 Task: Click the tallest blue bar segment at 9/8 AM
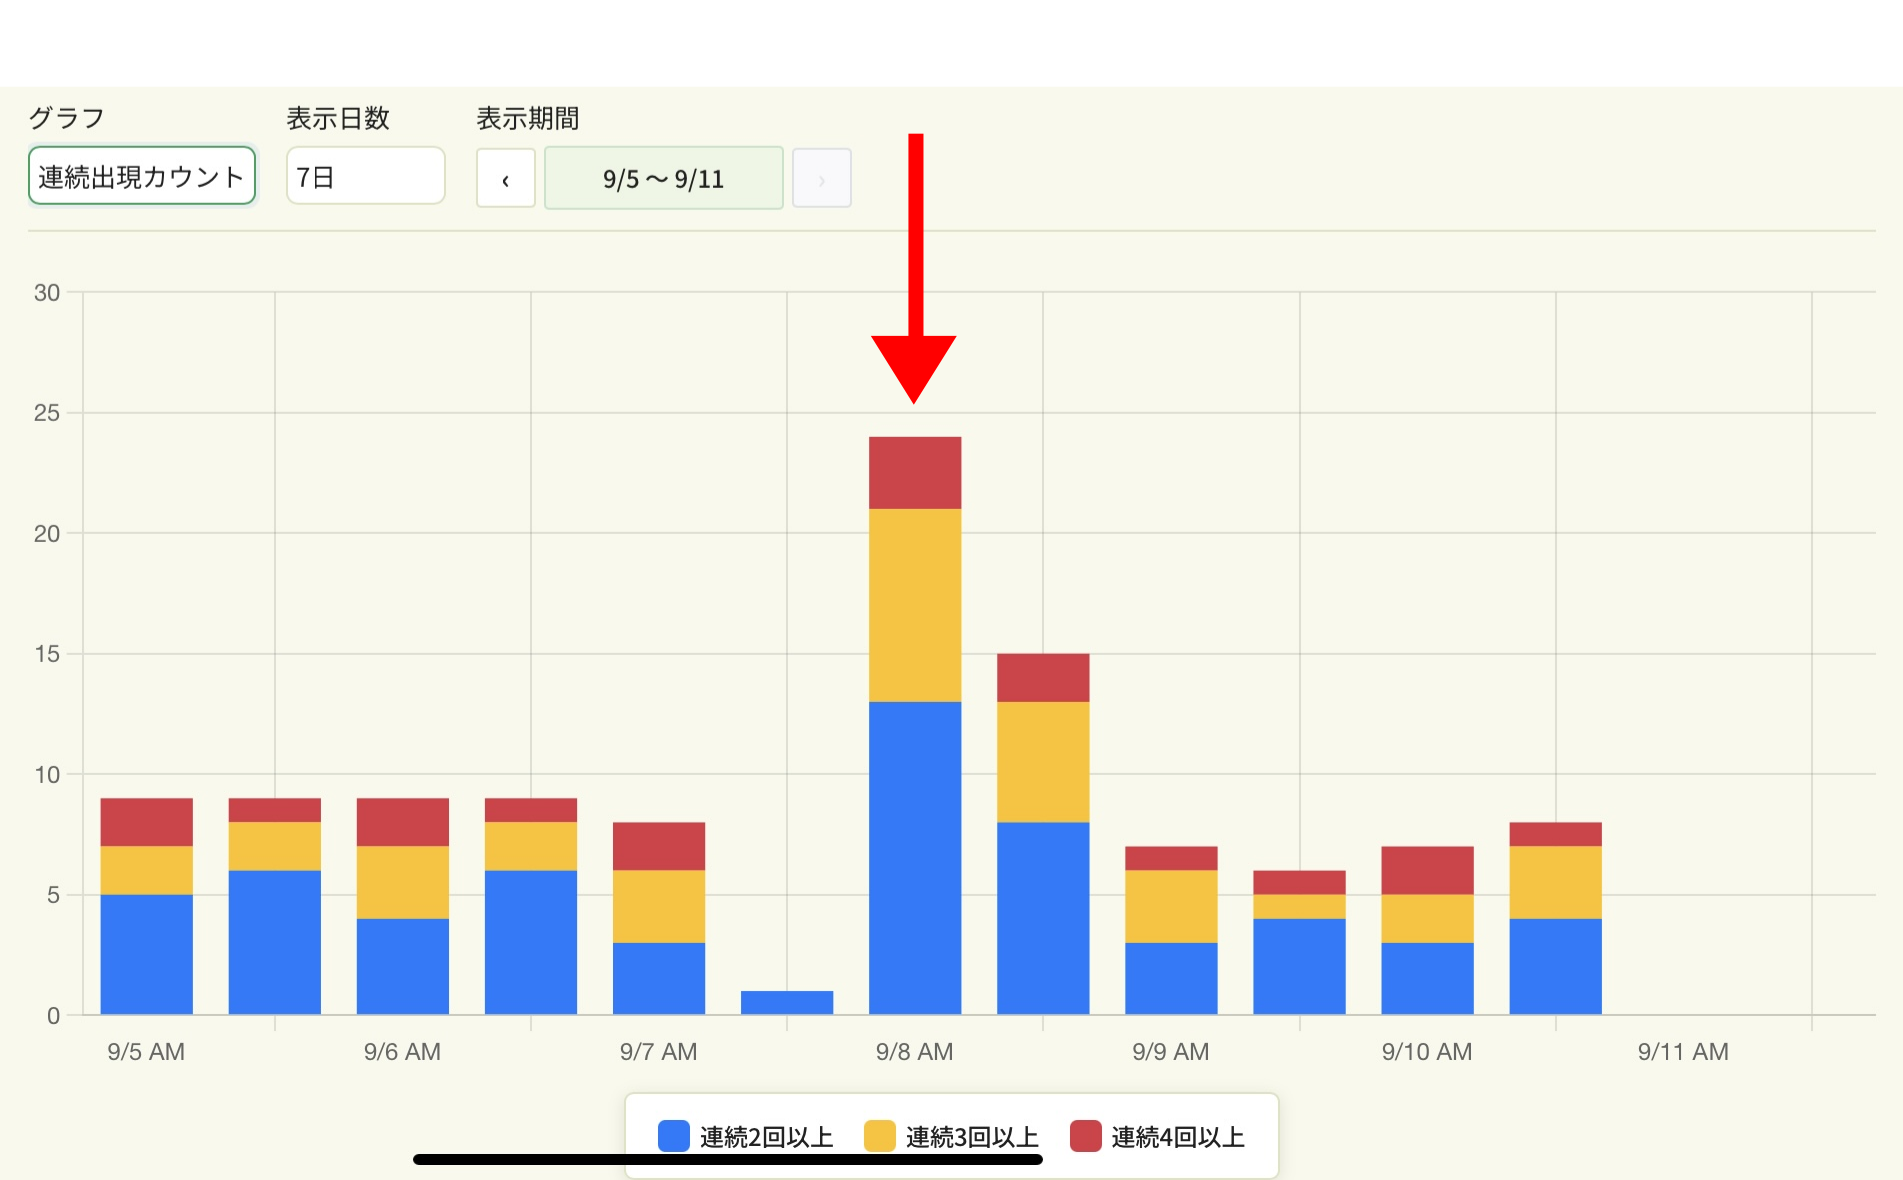915,858
